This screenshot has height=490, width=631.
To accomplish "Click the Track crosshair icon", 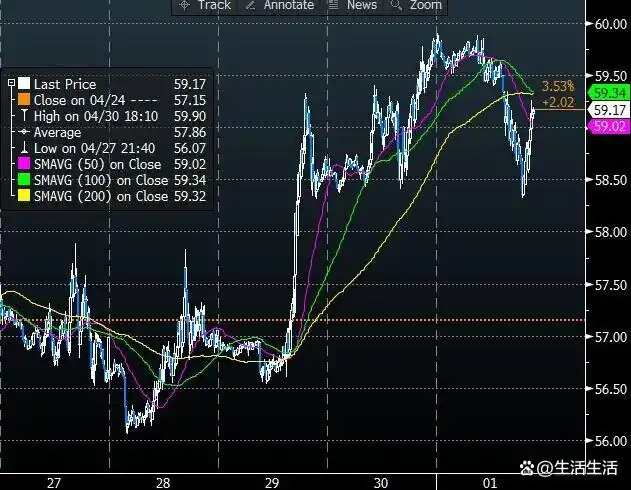I will [x=184, y=6].
